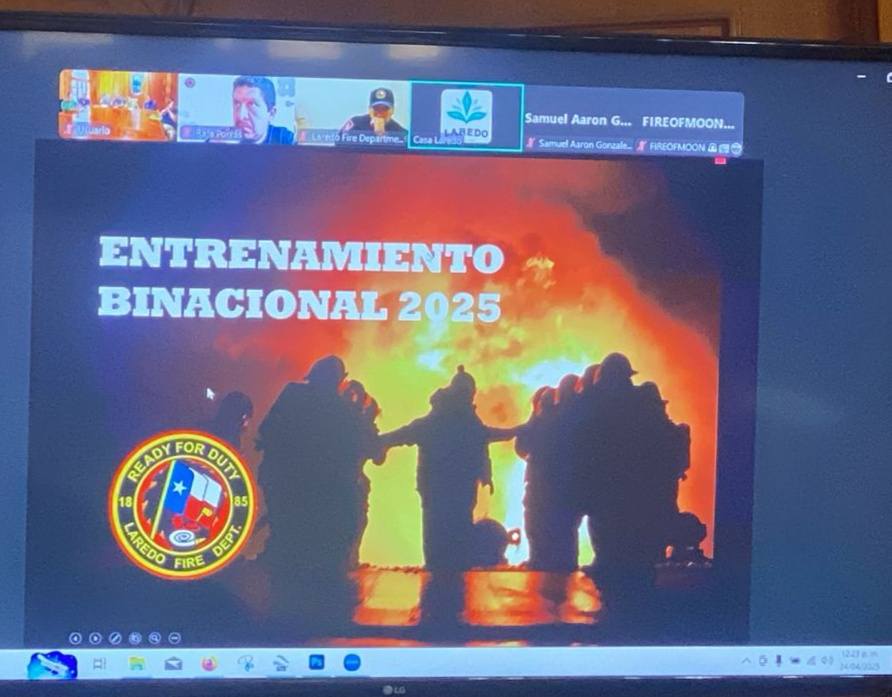Toggle the volume speaker icon in system tray

[827, 660]
